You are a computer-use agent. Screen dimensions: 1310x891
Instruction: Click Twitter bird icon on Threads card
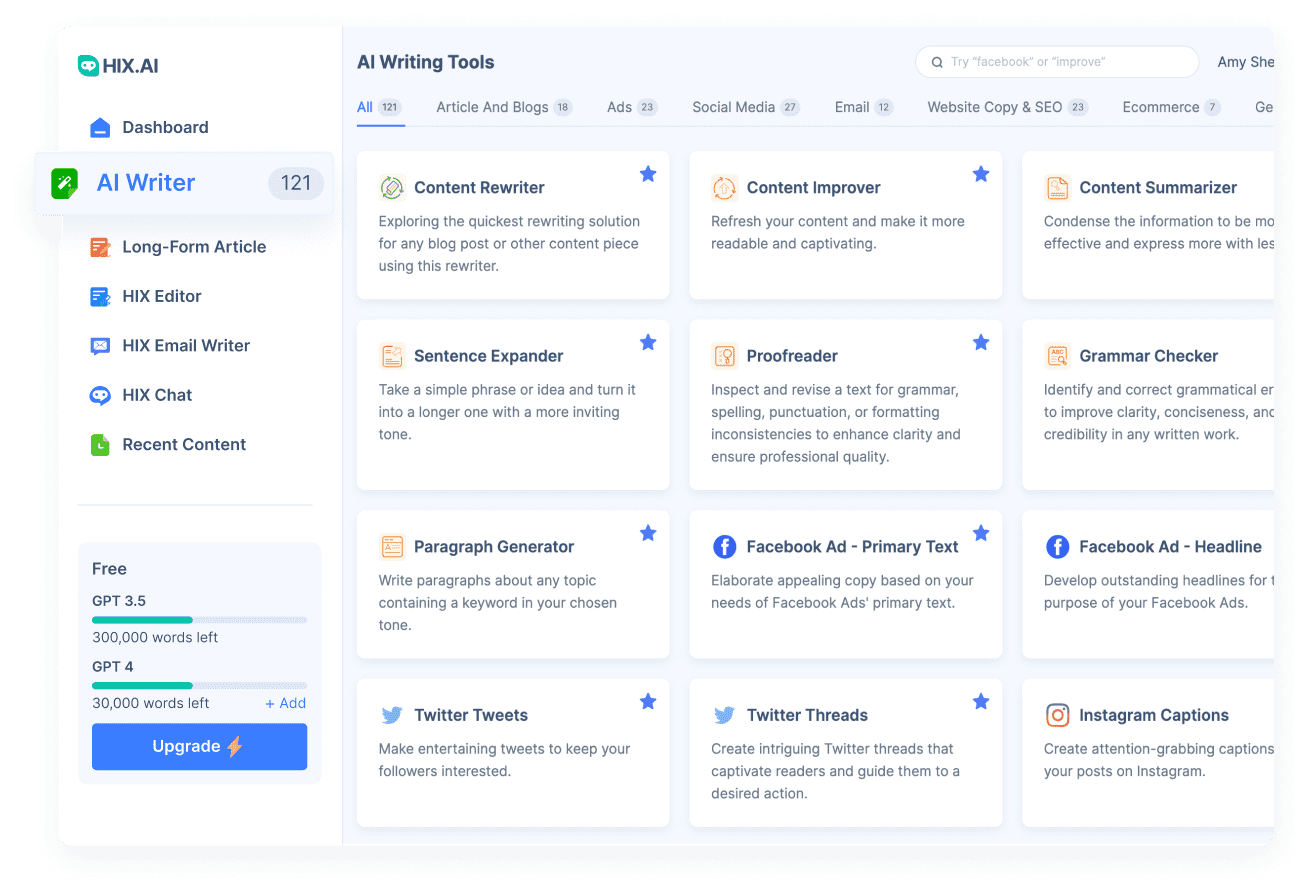pos(724,716)
